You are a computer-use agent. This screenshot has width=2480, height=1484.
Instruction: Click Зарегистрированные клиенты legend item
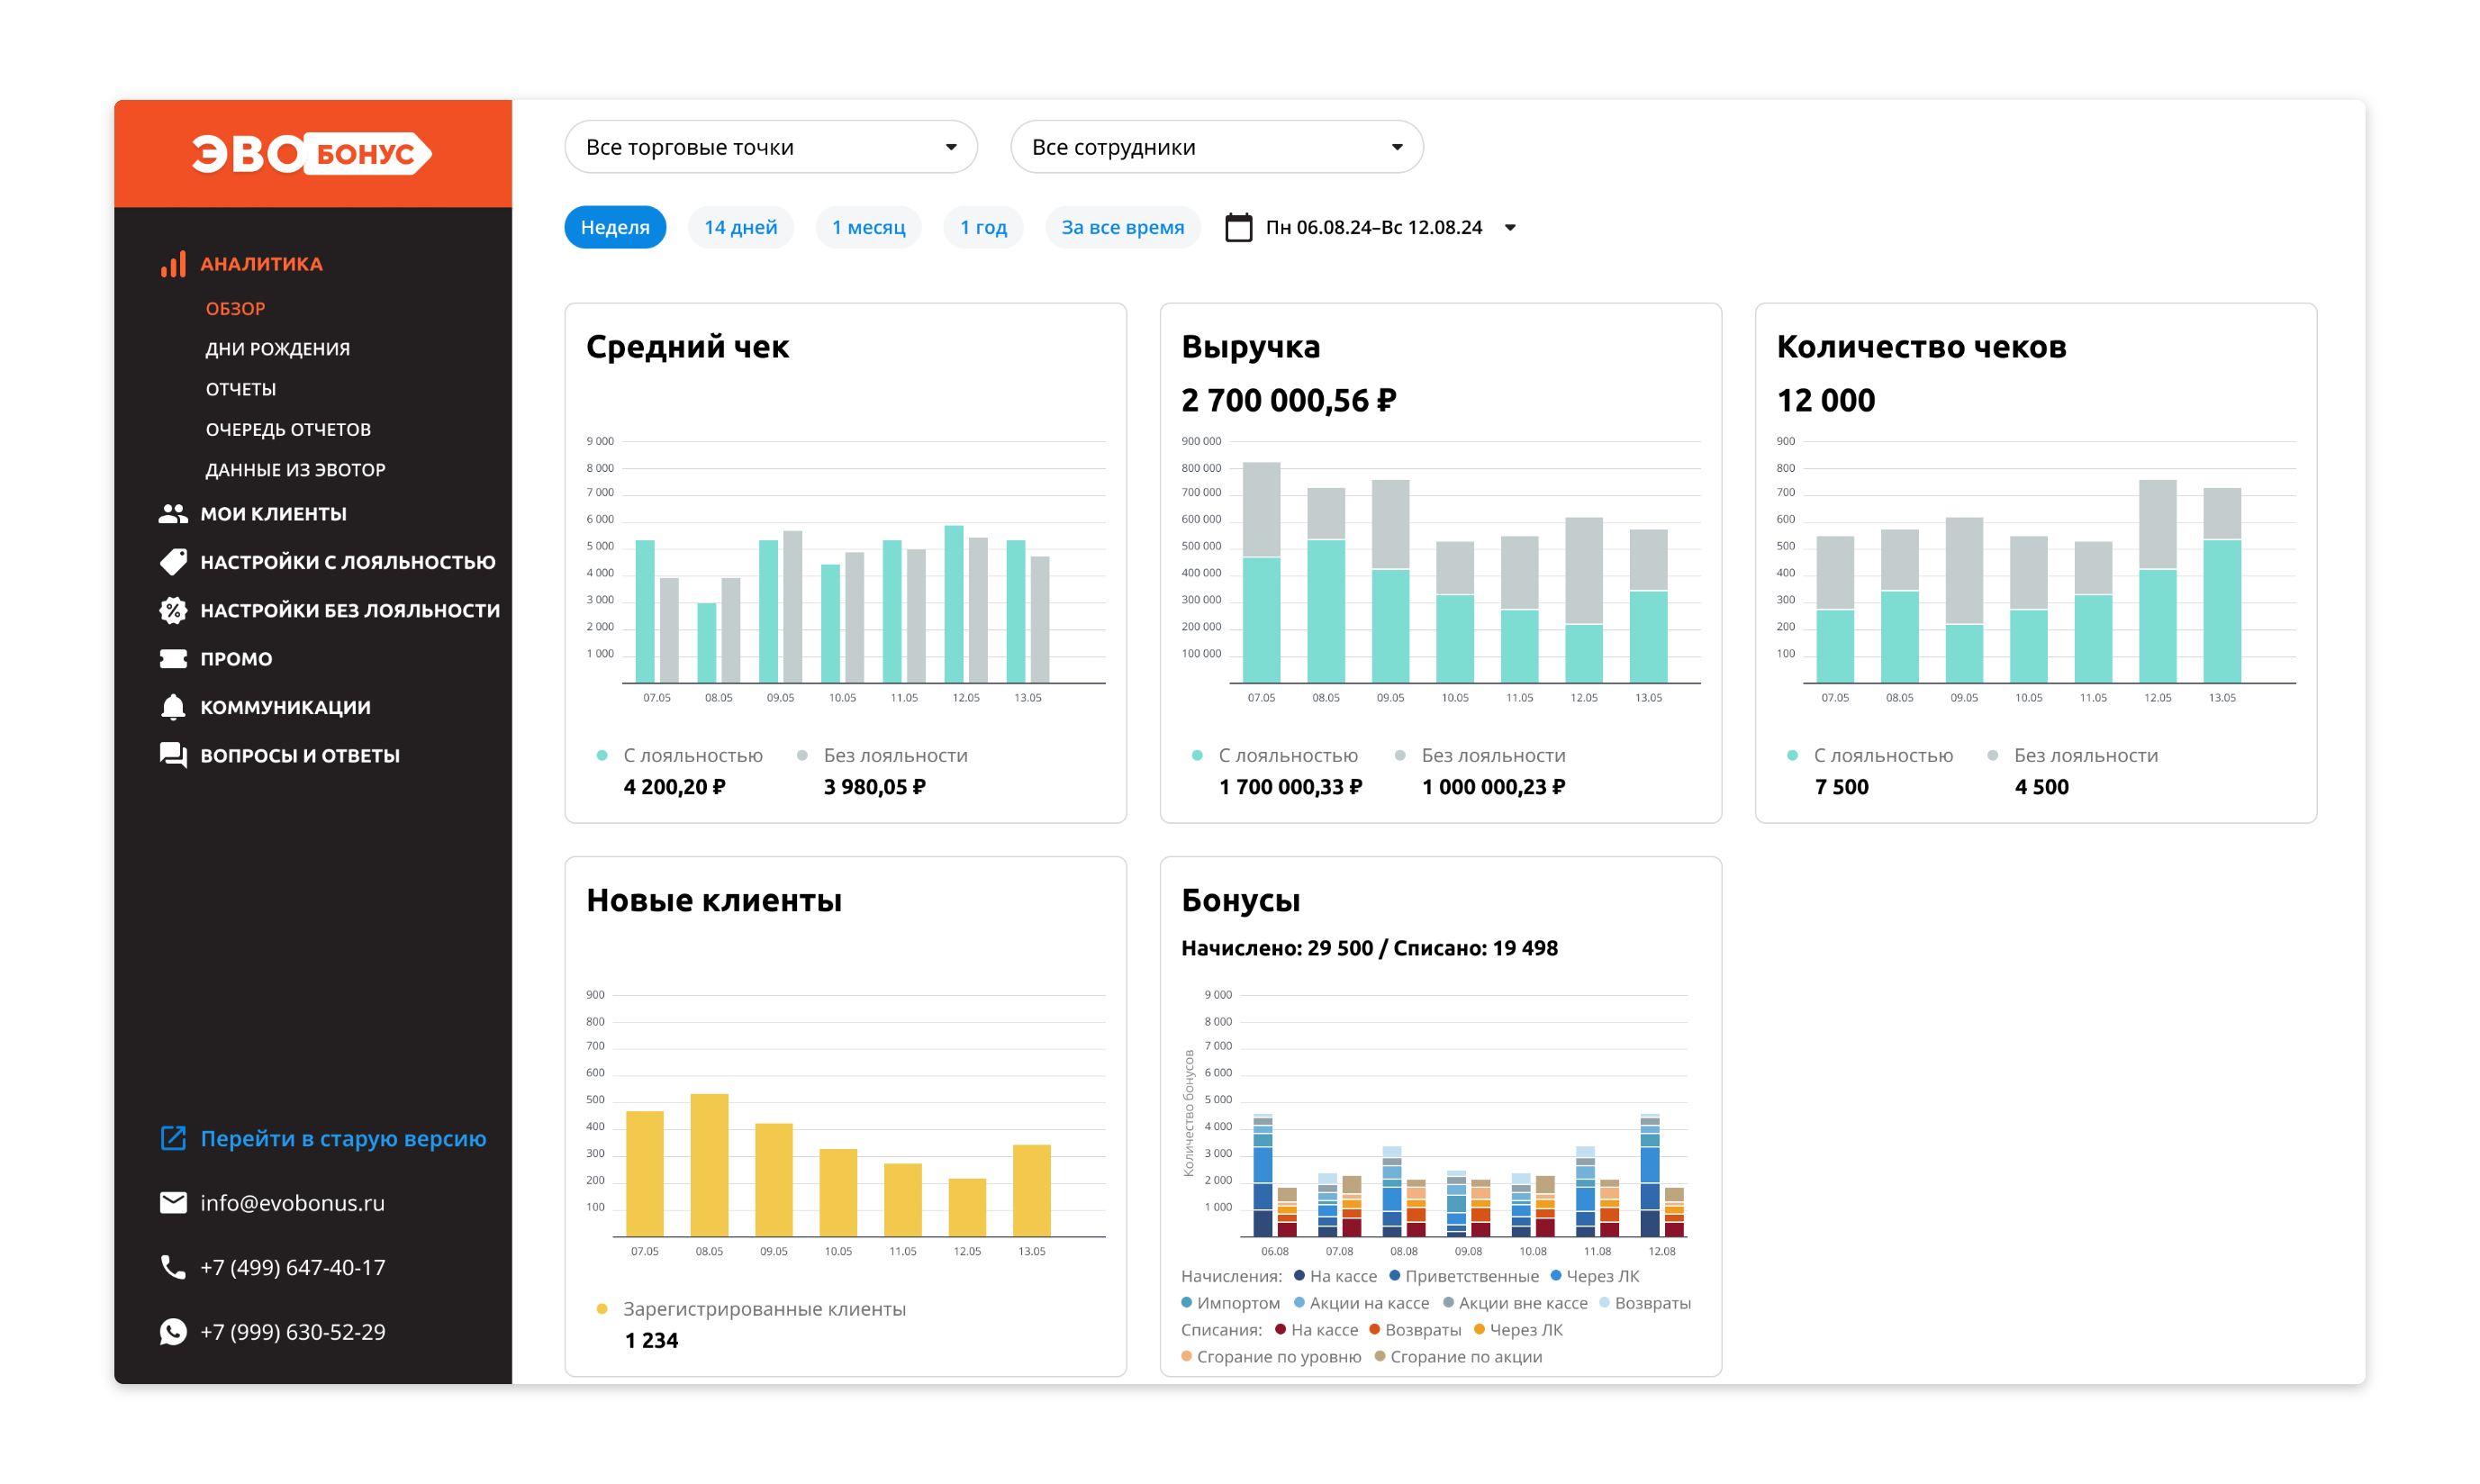click(764, 1308)
